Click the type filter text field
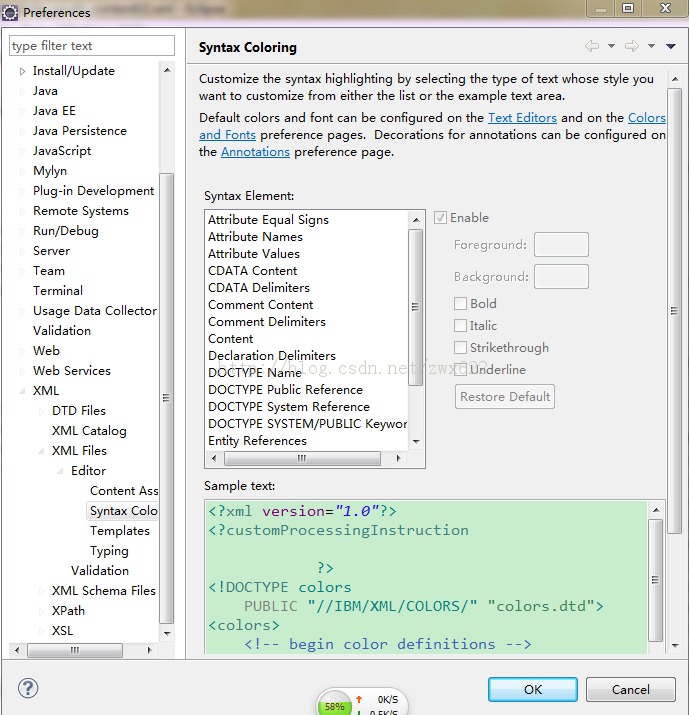The image size is (689, 715). click(91, 46)
